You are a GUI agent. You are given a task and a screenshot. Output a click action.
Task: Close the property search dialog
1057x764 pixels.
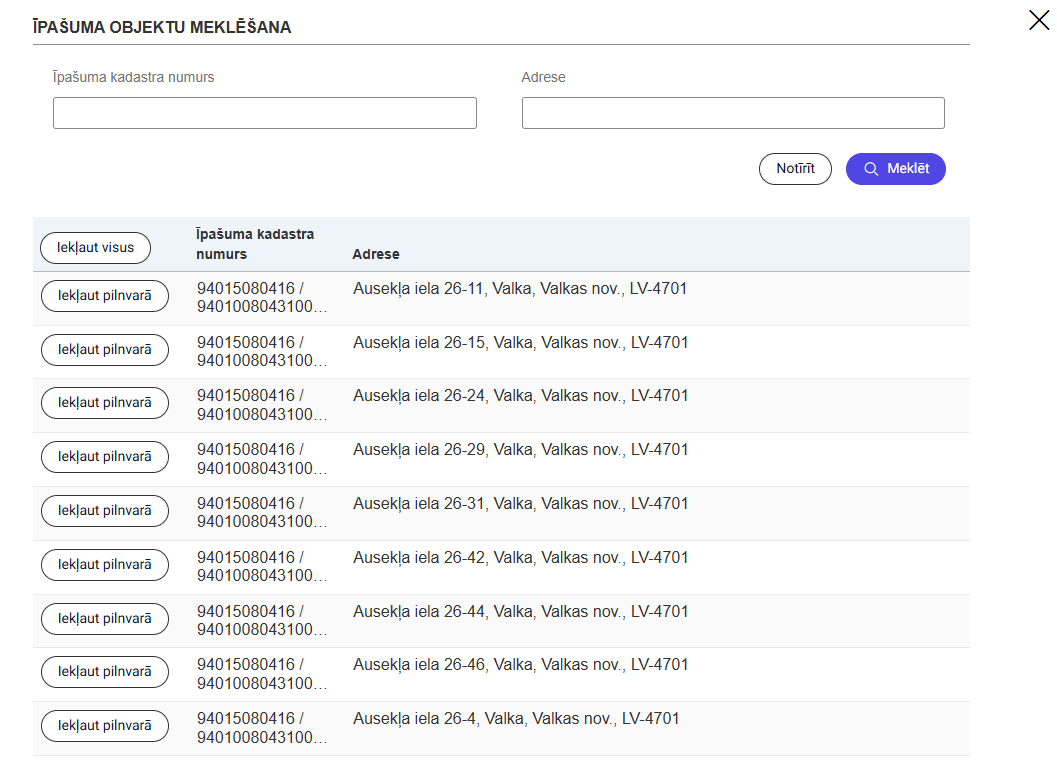pos(1039,20)
